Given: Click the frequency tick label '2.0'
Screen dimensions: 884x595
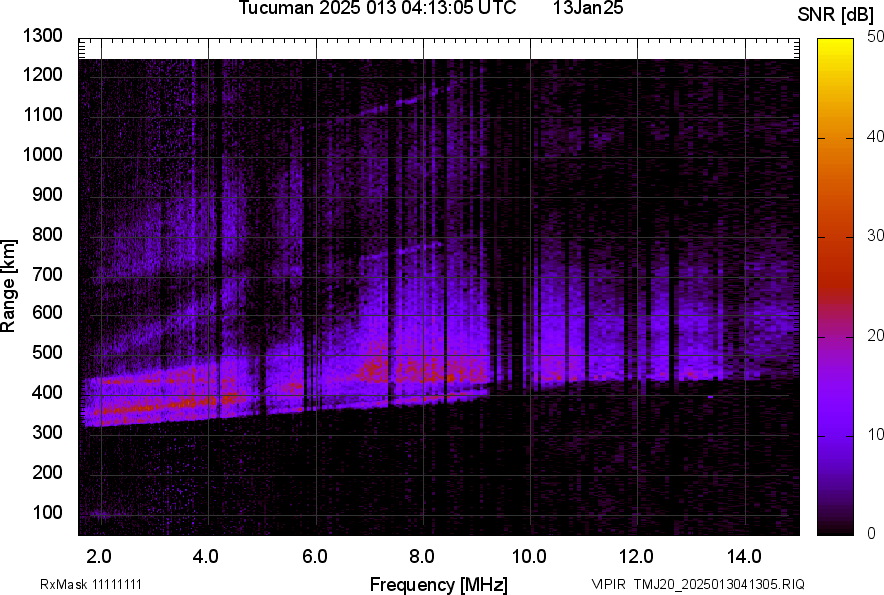Looking at the screenshot, I should (99, 557).
